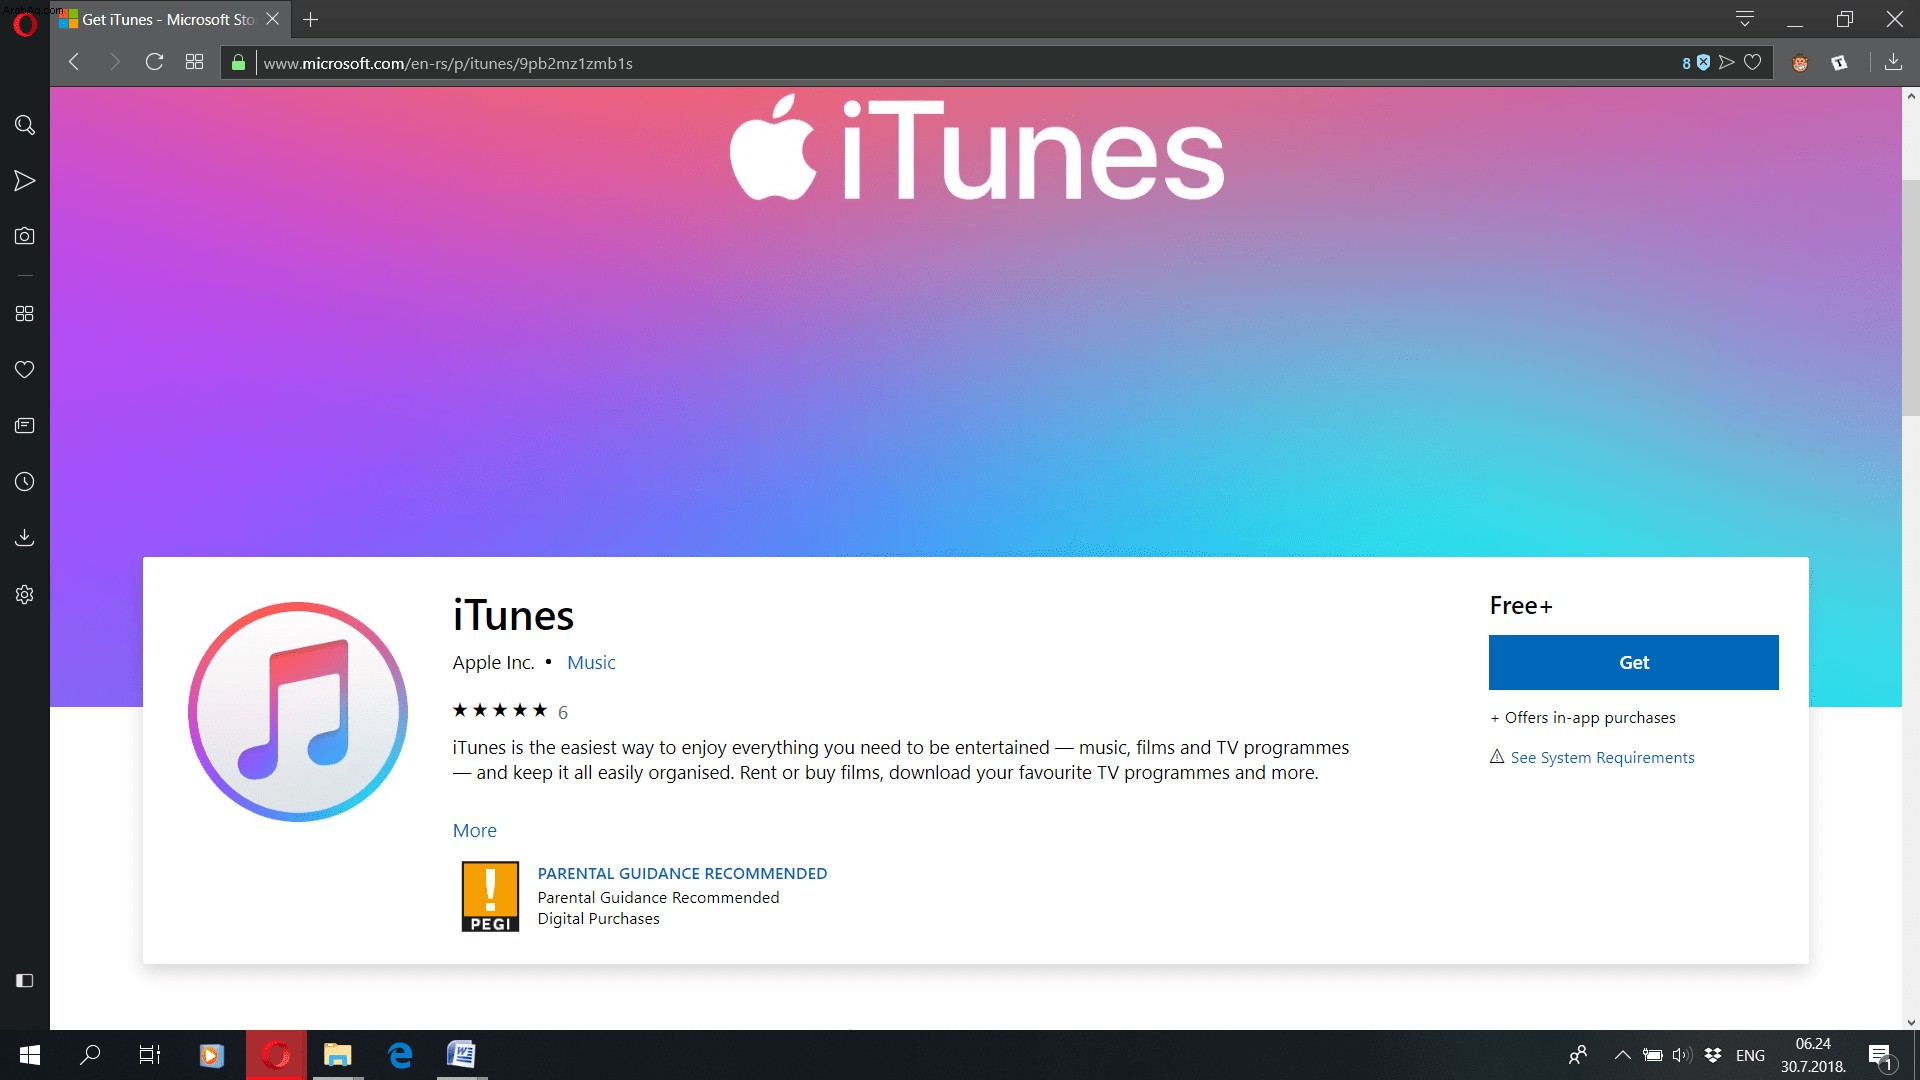
Task: Open the start page from the toolbar grid icon
Action: (x=194, y=62)
